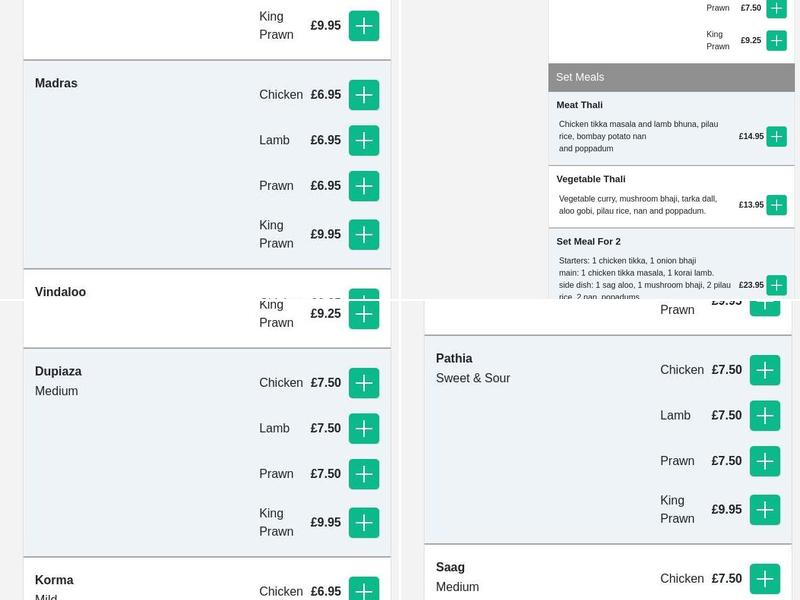Image resolution: width=800 pixels, height=600 pixels.
Task: Add Korma Chicken to the order
Action: pos(364,590)
